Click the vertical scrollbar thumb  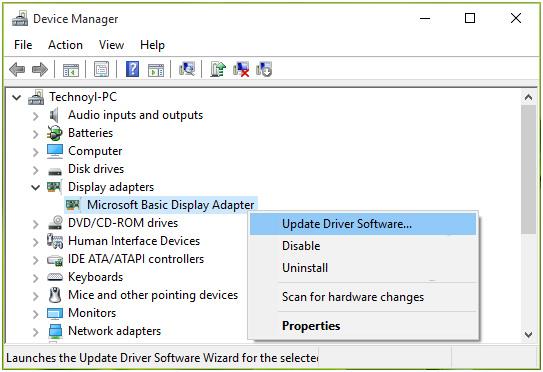(528, 170)
